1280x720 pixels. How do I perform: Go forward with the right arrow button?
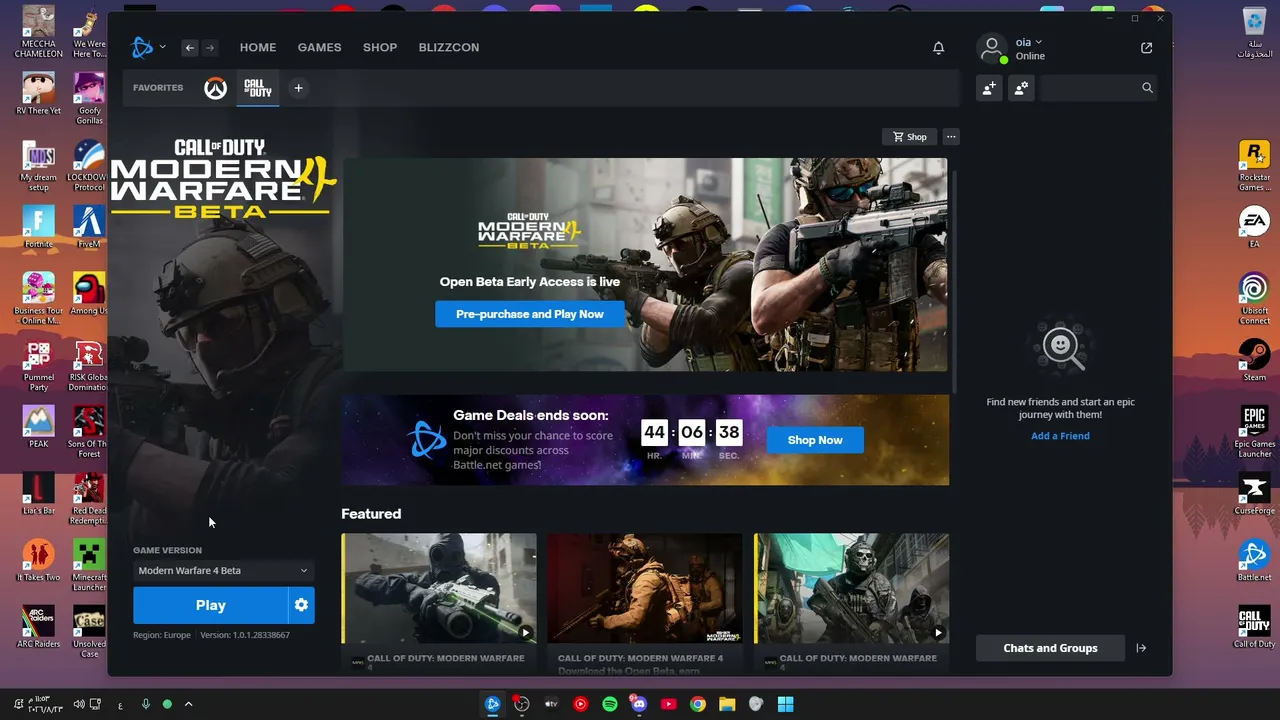tap(209, 47)
